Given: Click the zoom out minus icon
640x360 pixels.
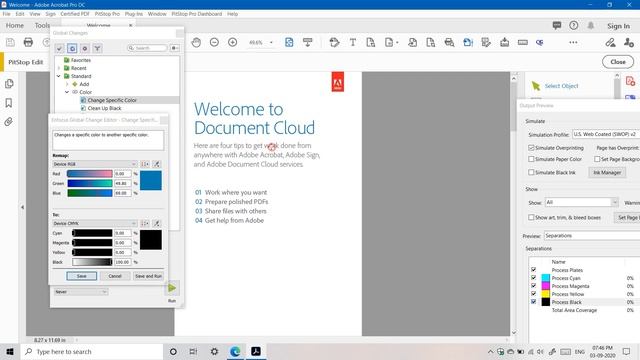Looking at the screenshot, I should click(x=214, y=42).
